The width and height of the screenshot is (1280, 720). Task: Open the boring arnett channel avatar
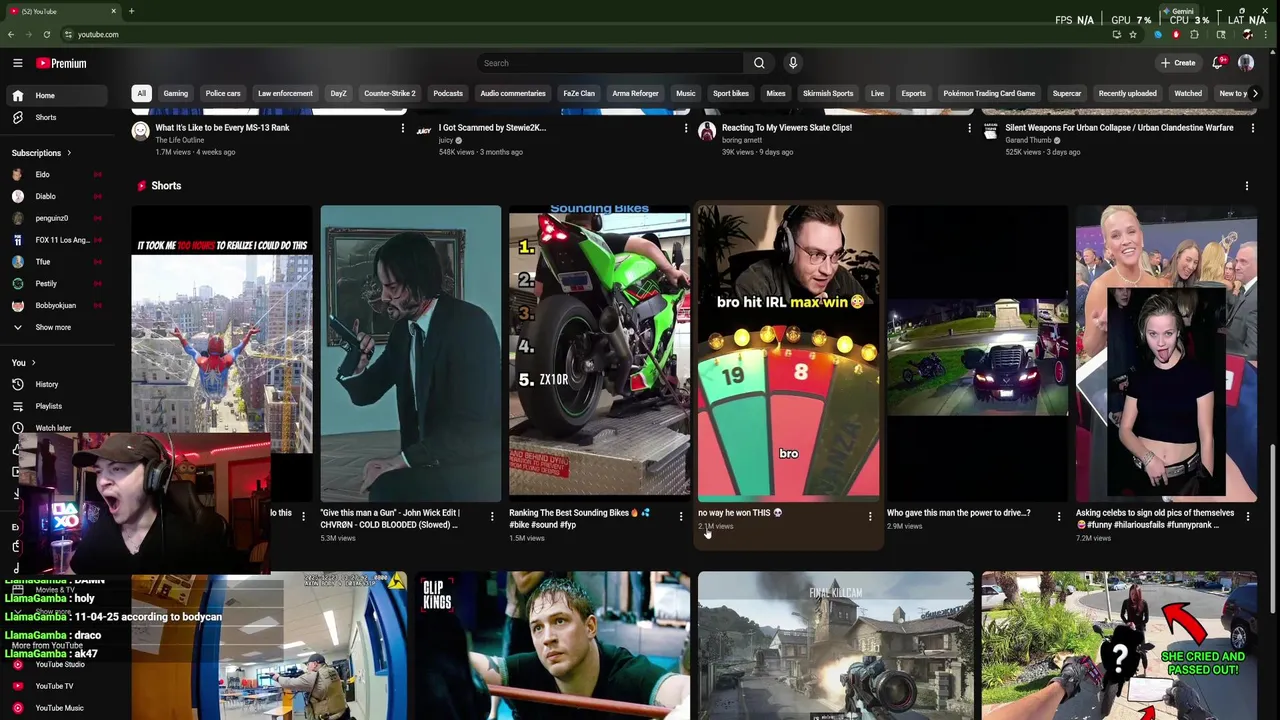tap(707, 131)
